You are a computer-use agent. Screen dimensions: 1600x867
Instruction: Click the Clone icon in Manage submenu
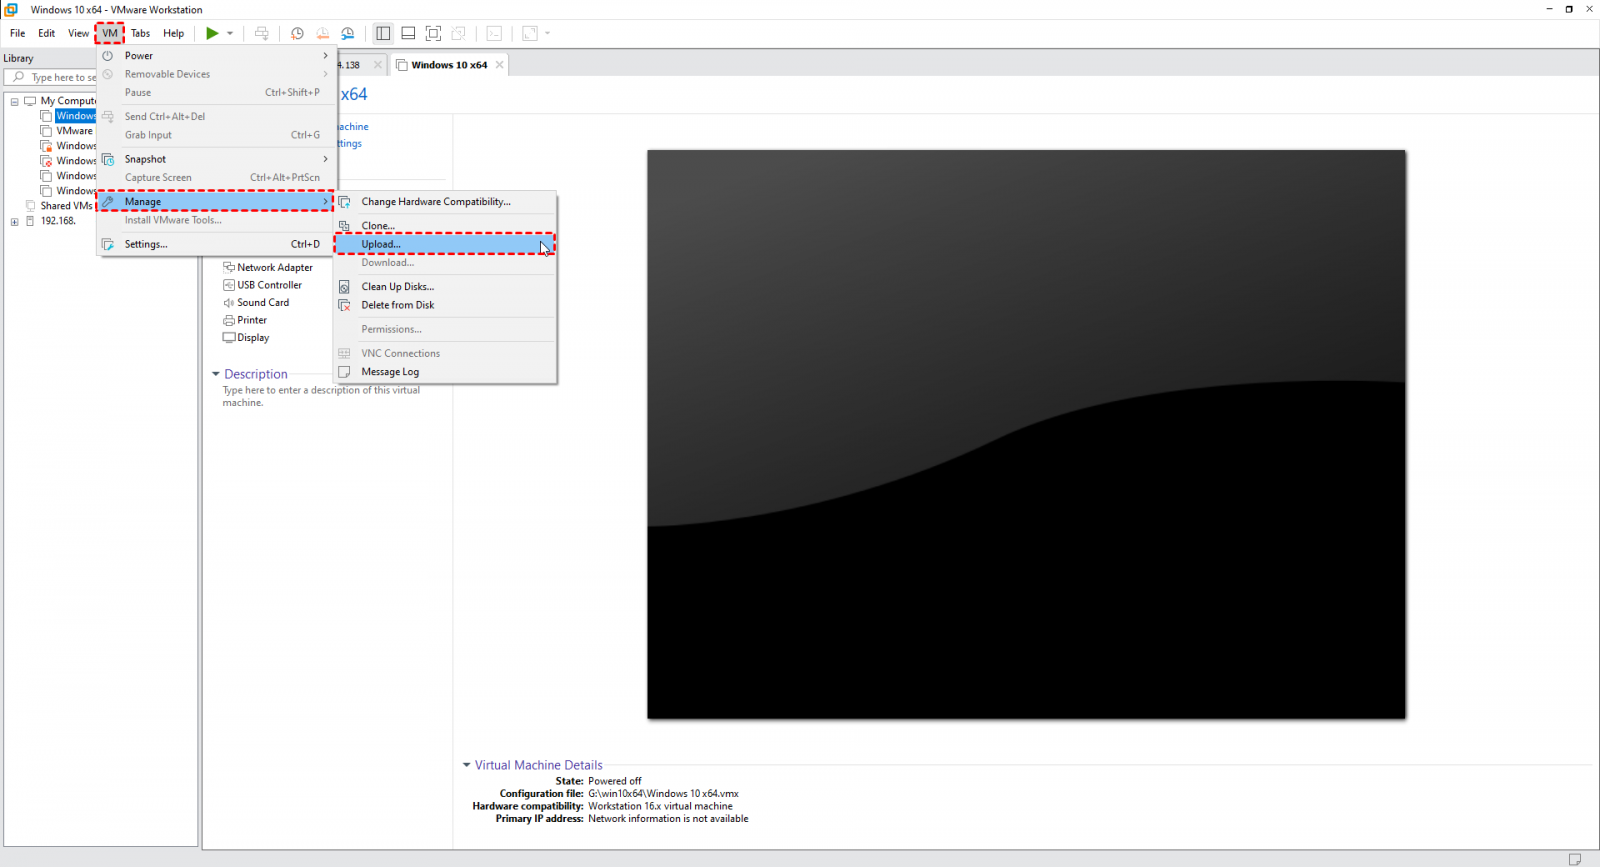tap(344, 226)
